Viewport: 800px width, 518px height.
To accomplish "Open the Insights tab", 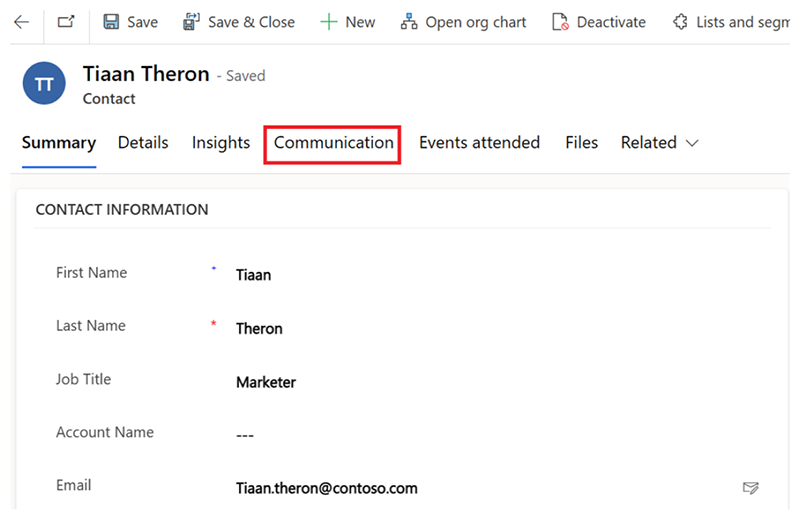I will coord(221,143).
